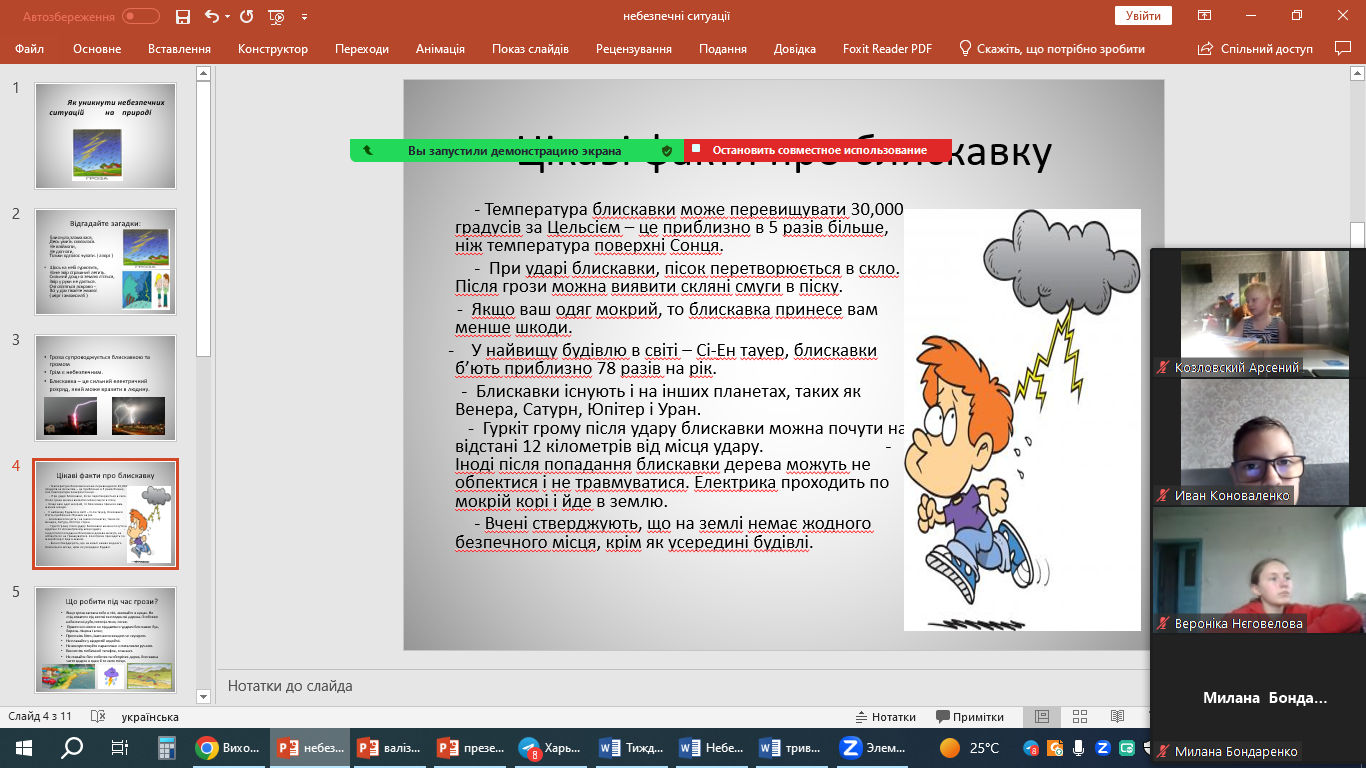Switch to the Основне ribbon tab
The image size is (1366, 768).
coord(97,49)
